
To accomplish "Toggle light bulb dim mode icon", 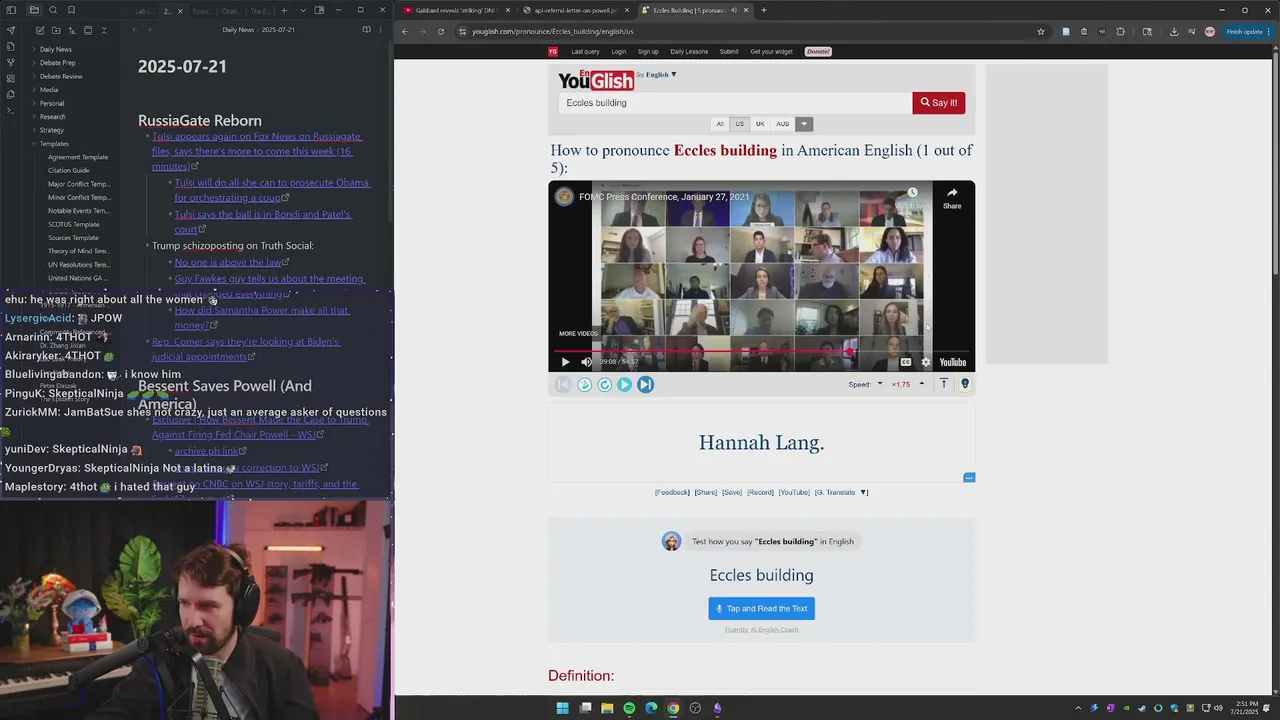I will (x=965, y=384).
